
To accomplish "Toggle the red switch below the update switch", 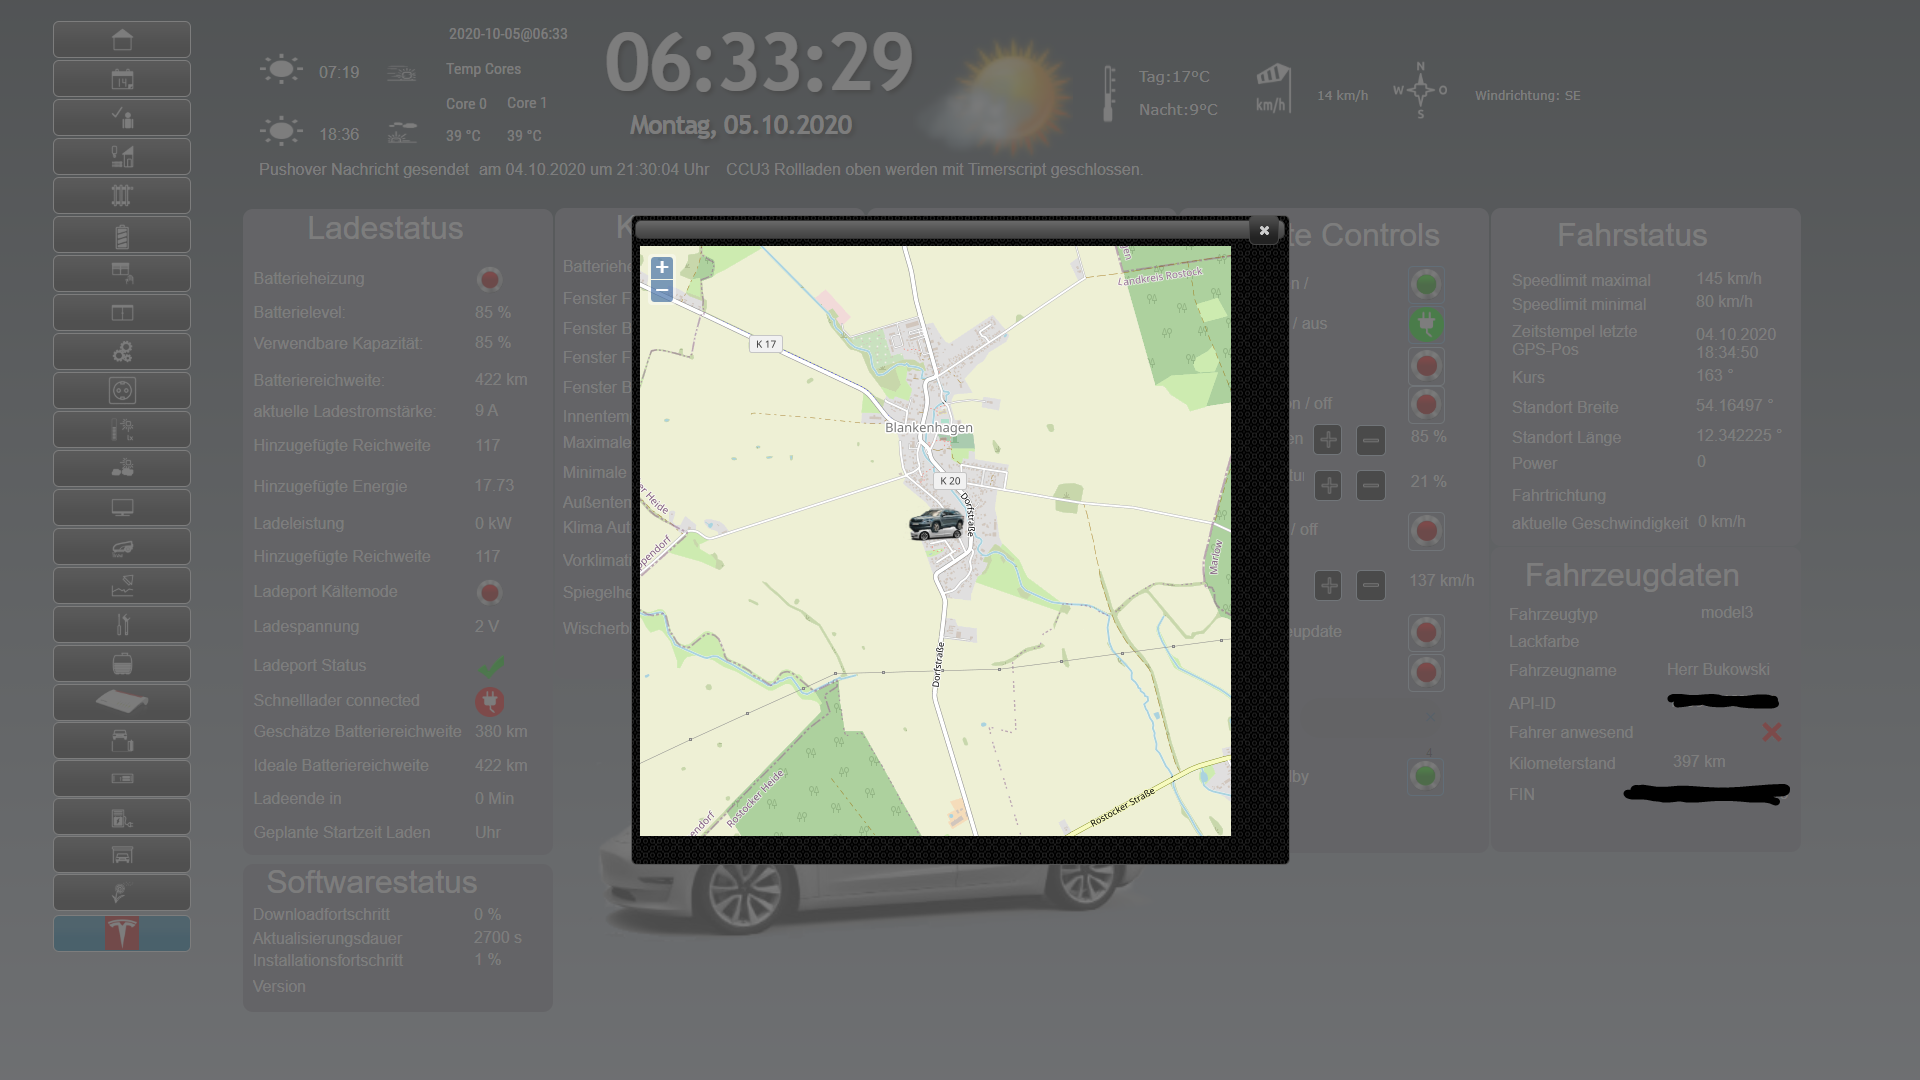I will [1426, 672].
